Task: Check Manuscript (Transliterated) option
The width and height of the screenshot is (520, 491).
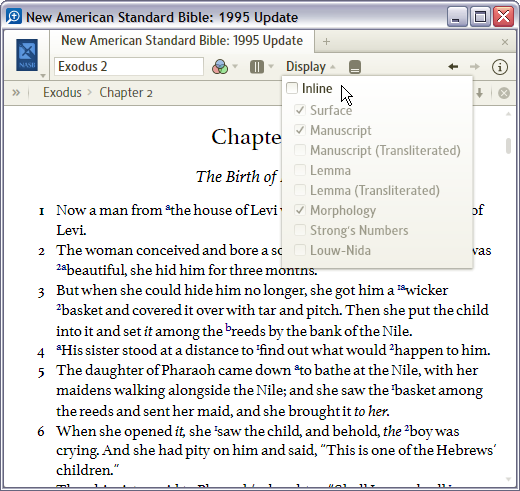Action: pos(300,150)
